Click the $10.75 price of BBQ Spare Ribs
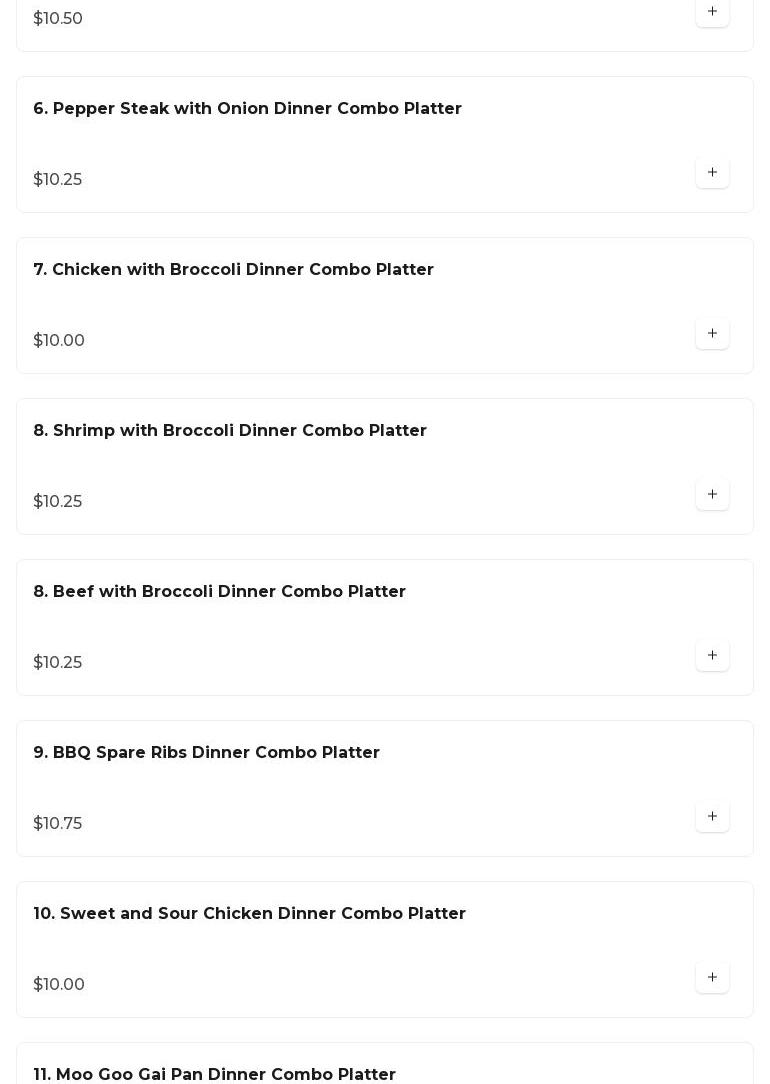The height and width of the screenshot is (1084, 770). coord(58,823)
